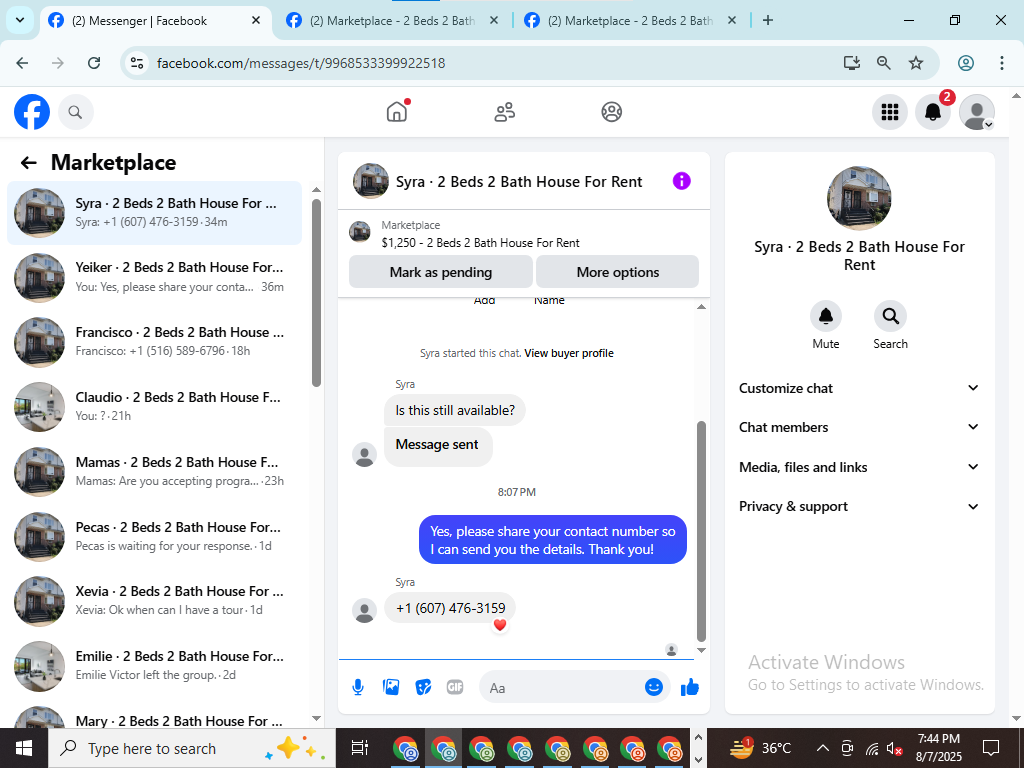Open Windows Start menu
Viewport: 1024px width, 768px height.
(24, 748)
